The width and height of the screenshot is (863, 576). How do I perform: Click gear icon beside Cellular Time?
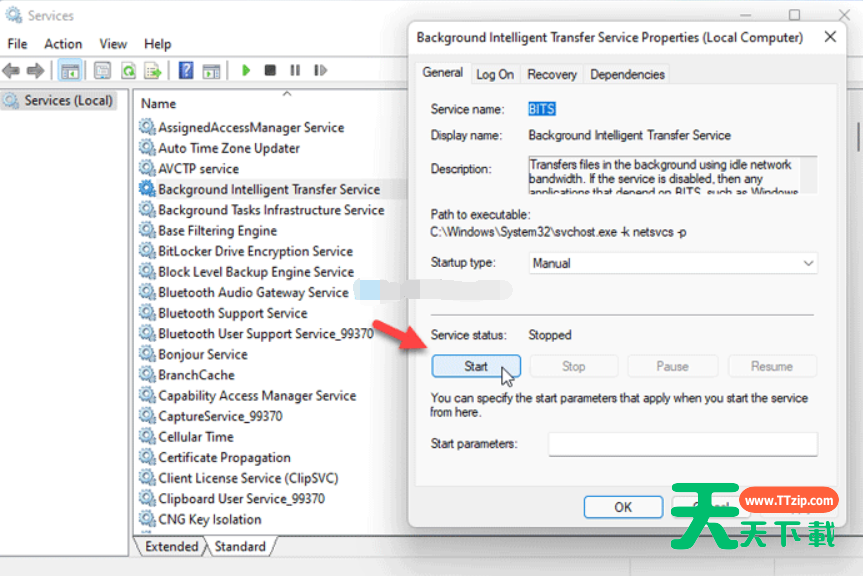point(147,436)
